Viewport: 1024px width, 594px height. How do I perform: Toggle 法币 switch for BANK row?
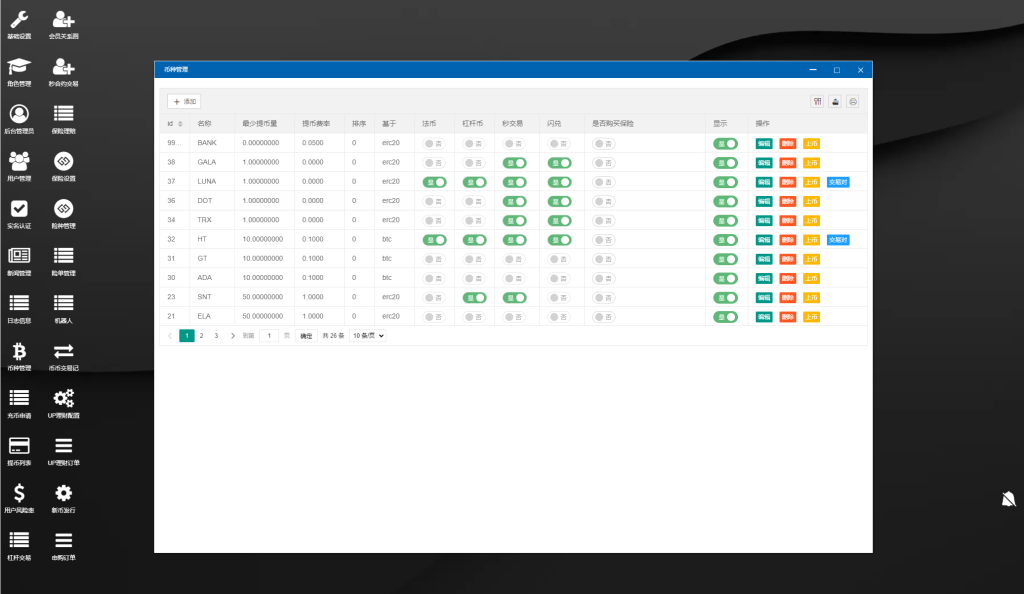[434, 144]
